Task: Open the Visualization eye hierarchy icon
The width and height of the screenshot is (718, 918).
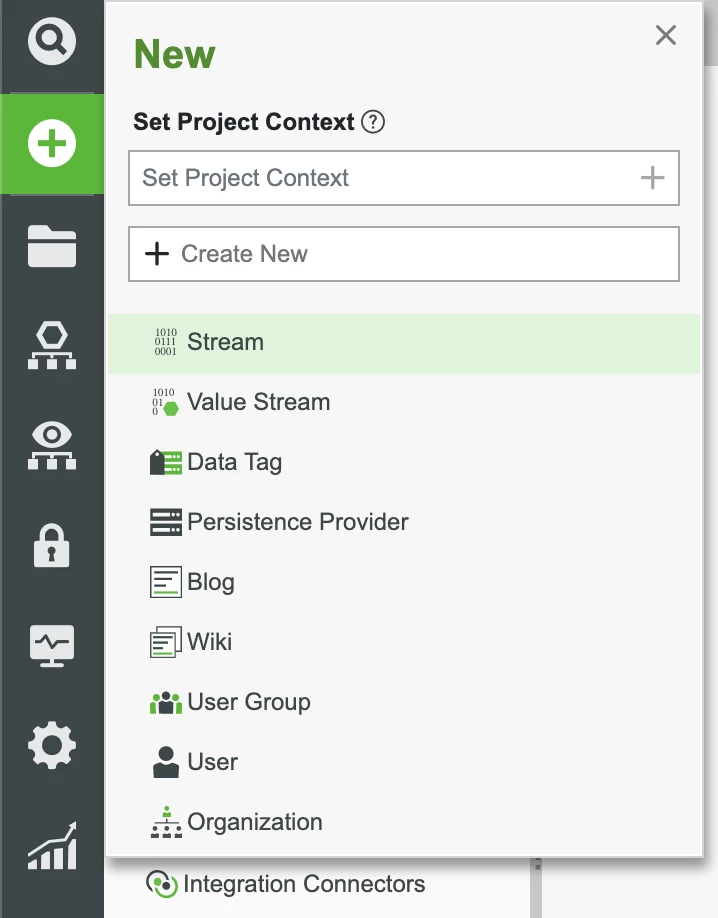Action: (52, 445)
